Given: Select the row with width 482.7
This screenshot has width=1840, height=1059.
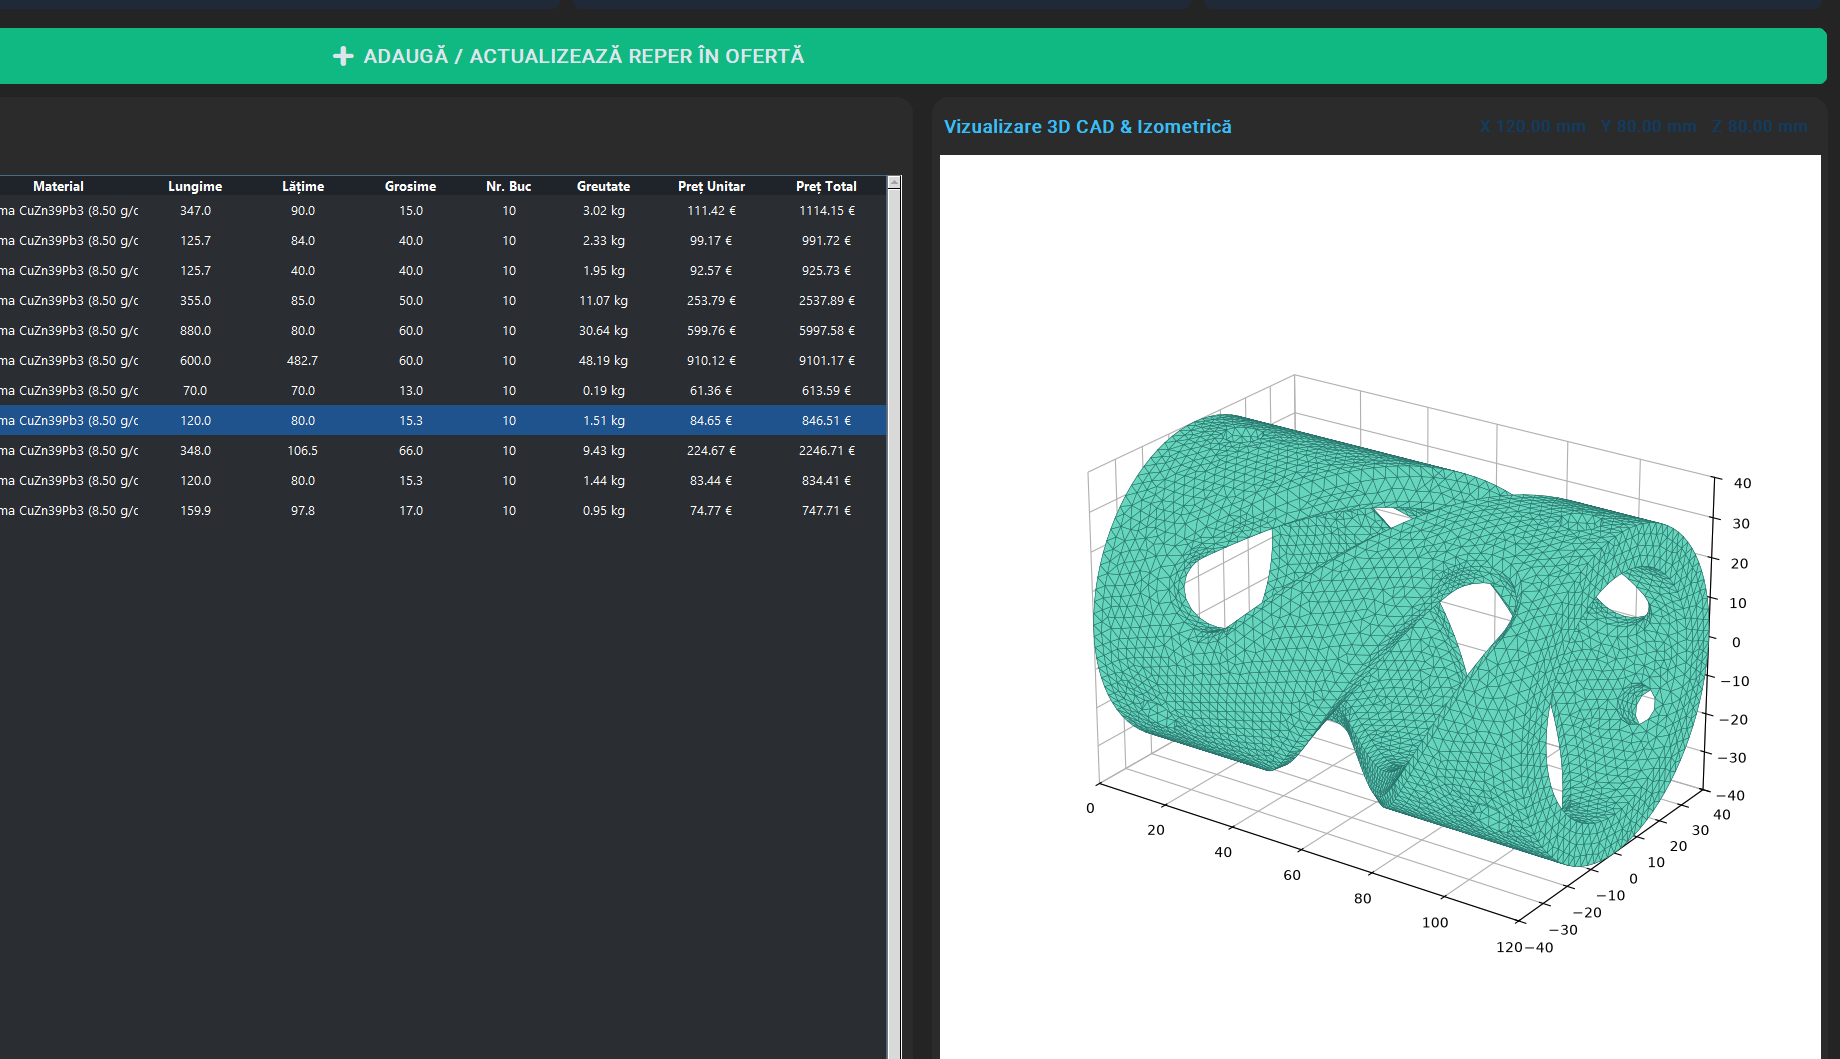Looking at the screenshot, I should click(443, 361).
